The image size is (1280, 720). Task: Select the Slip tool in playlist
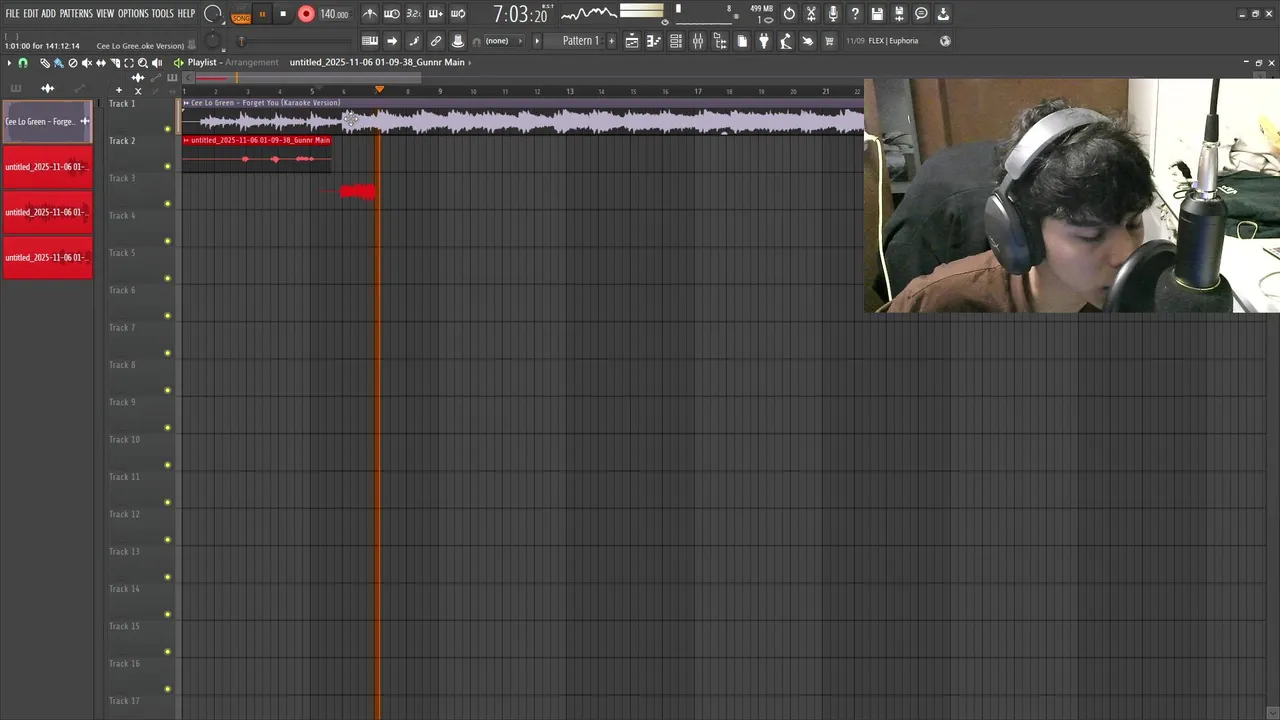point(101,63)
